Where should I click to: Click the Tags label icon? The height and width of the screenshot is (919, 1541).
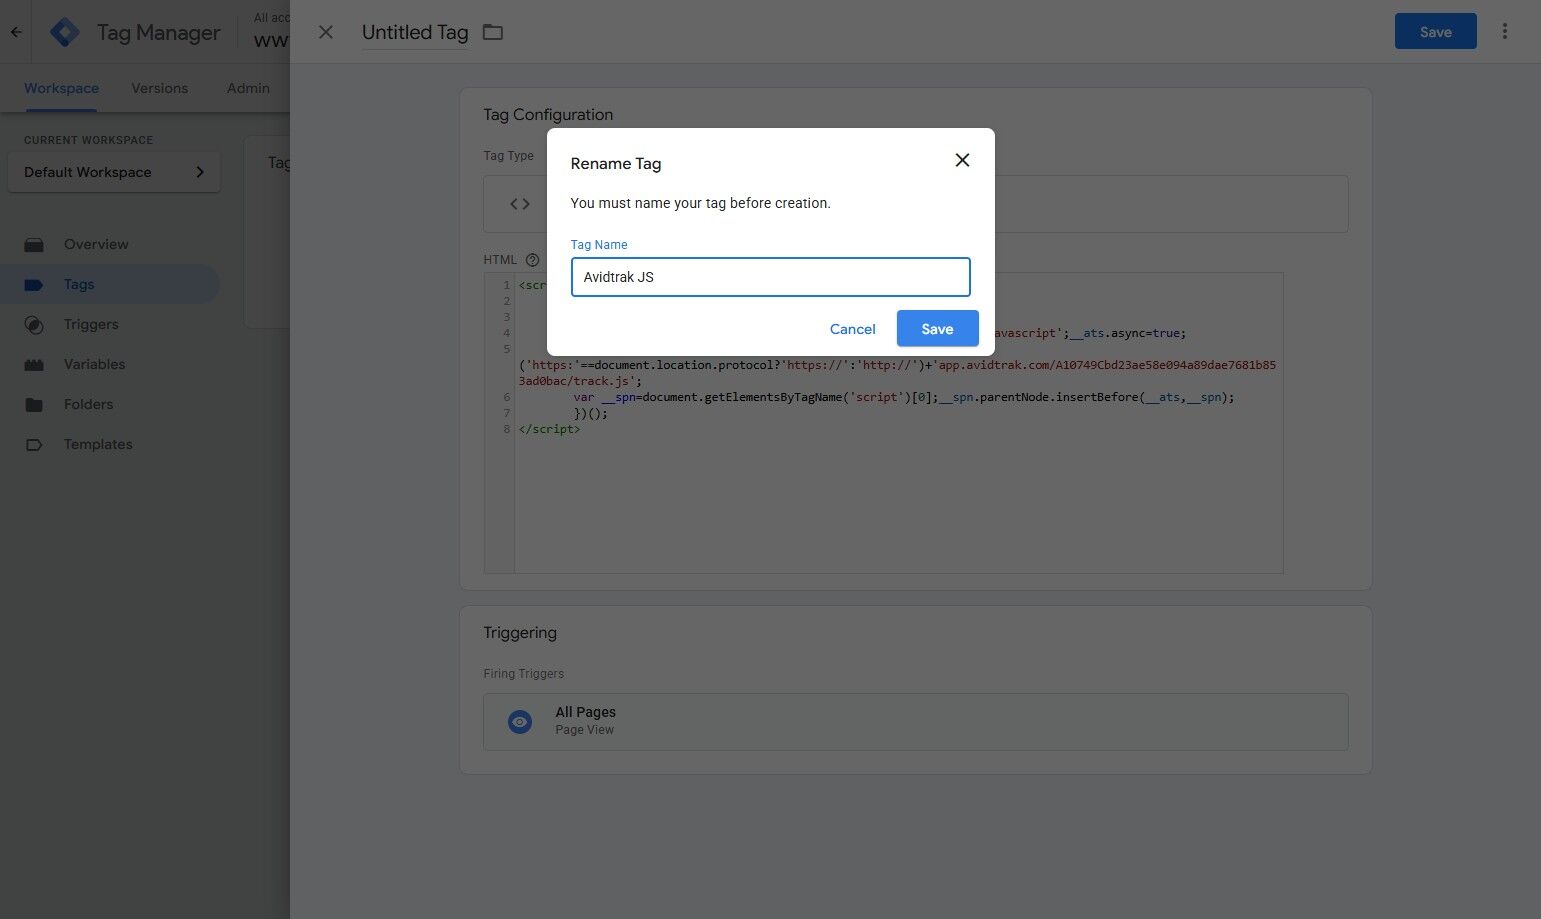tap(34, 285)
